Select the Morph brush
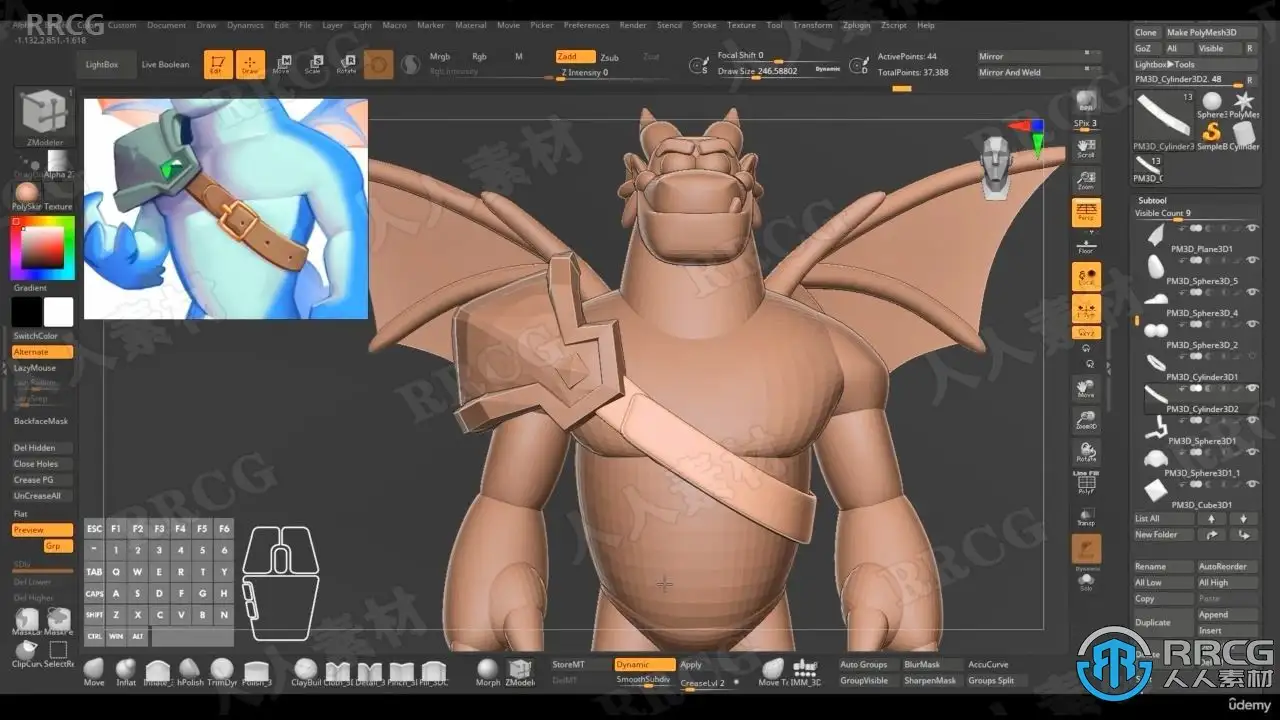This screenshot has width=1280, height=720. pyautogui.click(x=488, y=671)
